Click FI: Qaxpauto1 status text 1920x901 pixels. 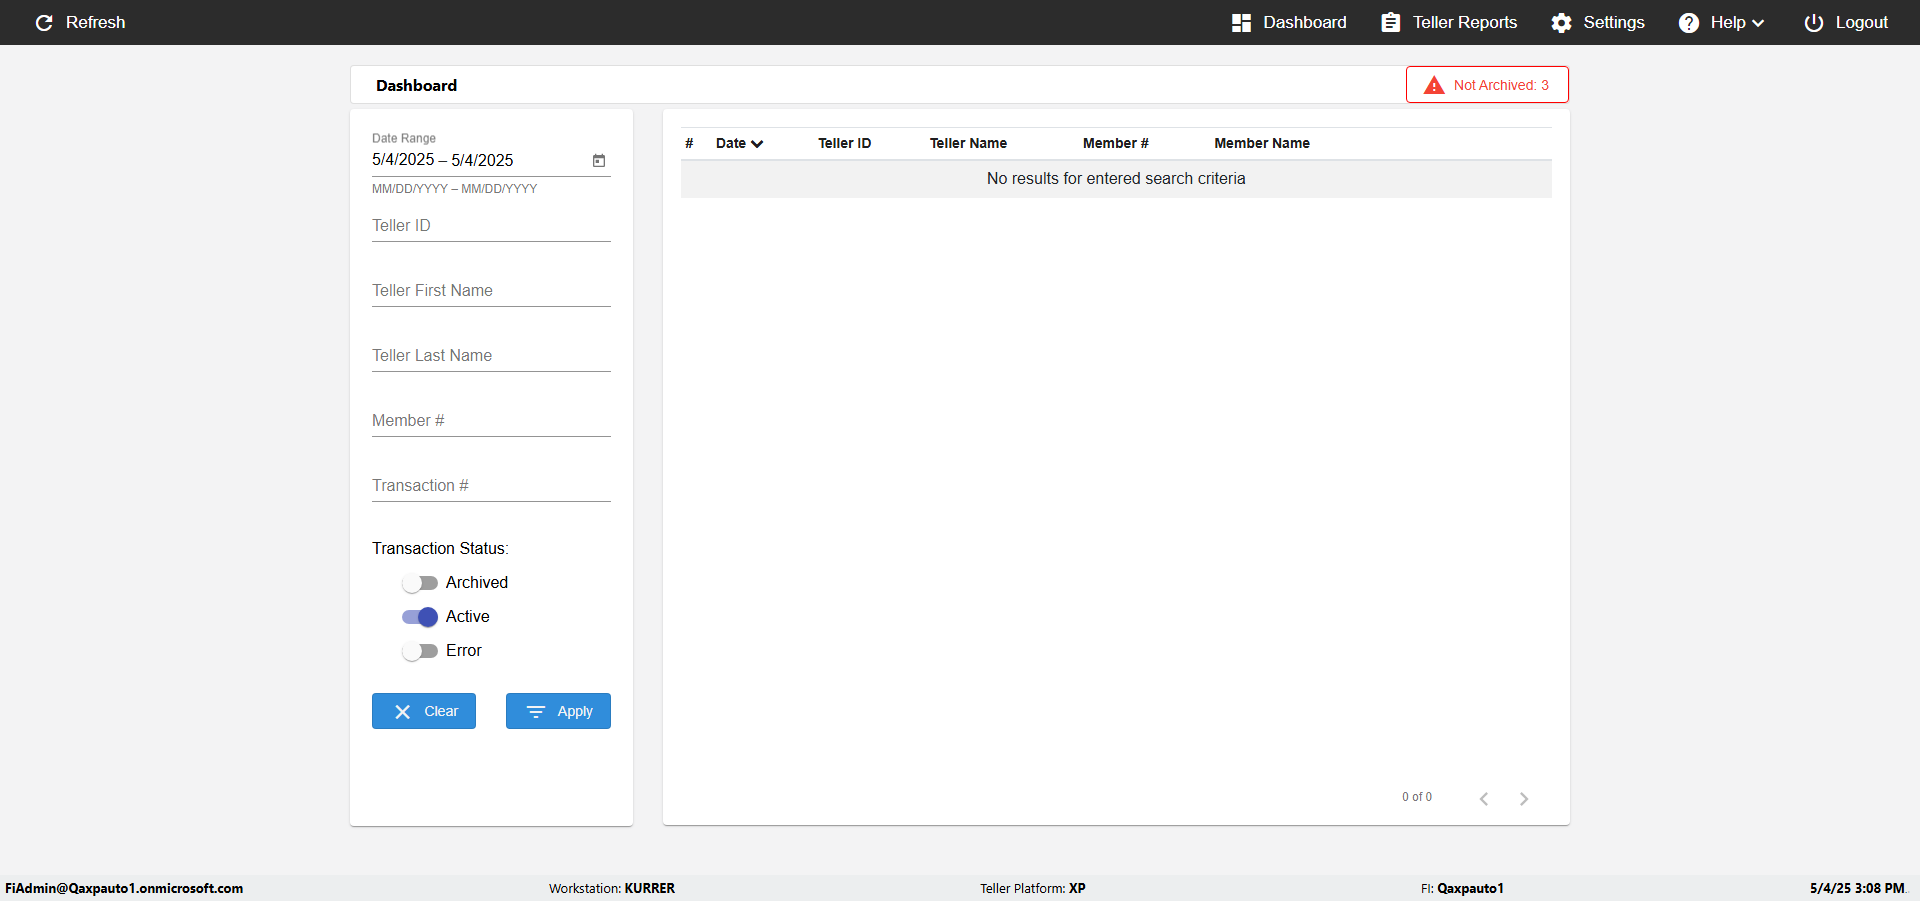tap(1462, 888)
